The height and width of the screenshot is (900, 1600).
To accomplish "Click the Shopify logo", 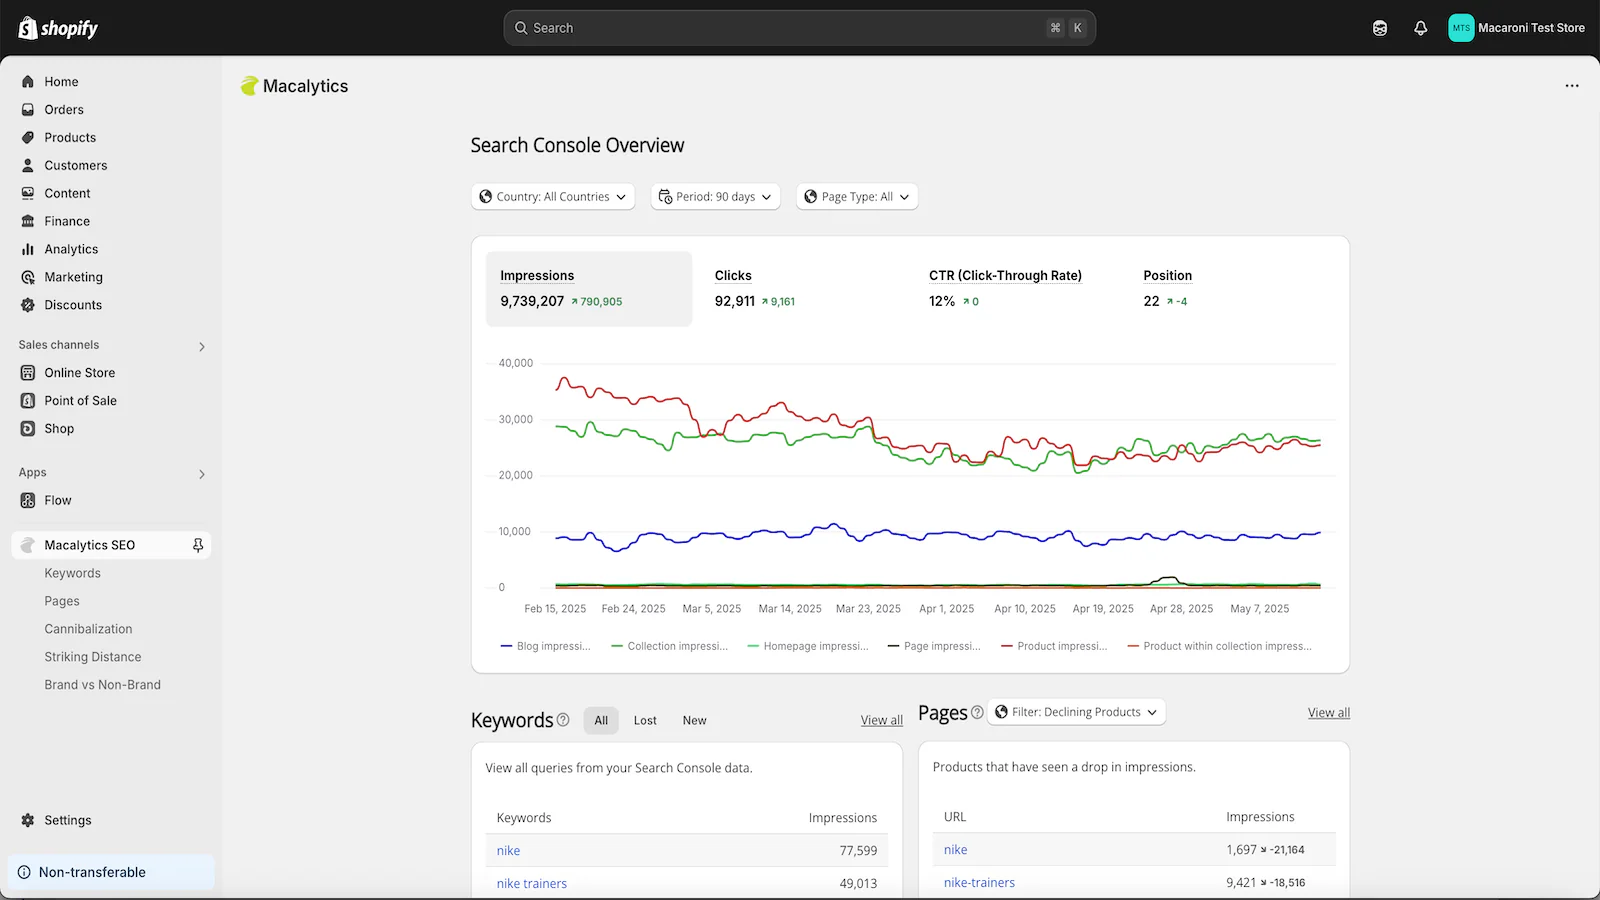I will (x=58, y=28).
